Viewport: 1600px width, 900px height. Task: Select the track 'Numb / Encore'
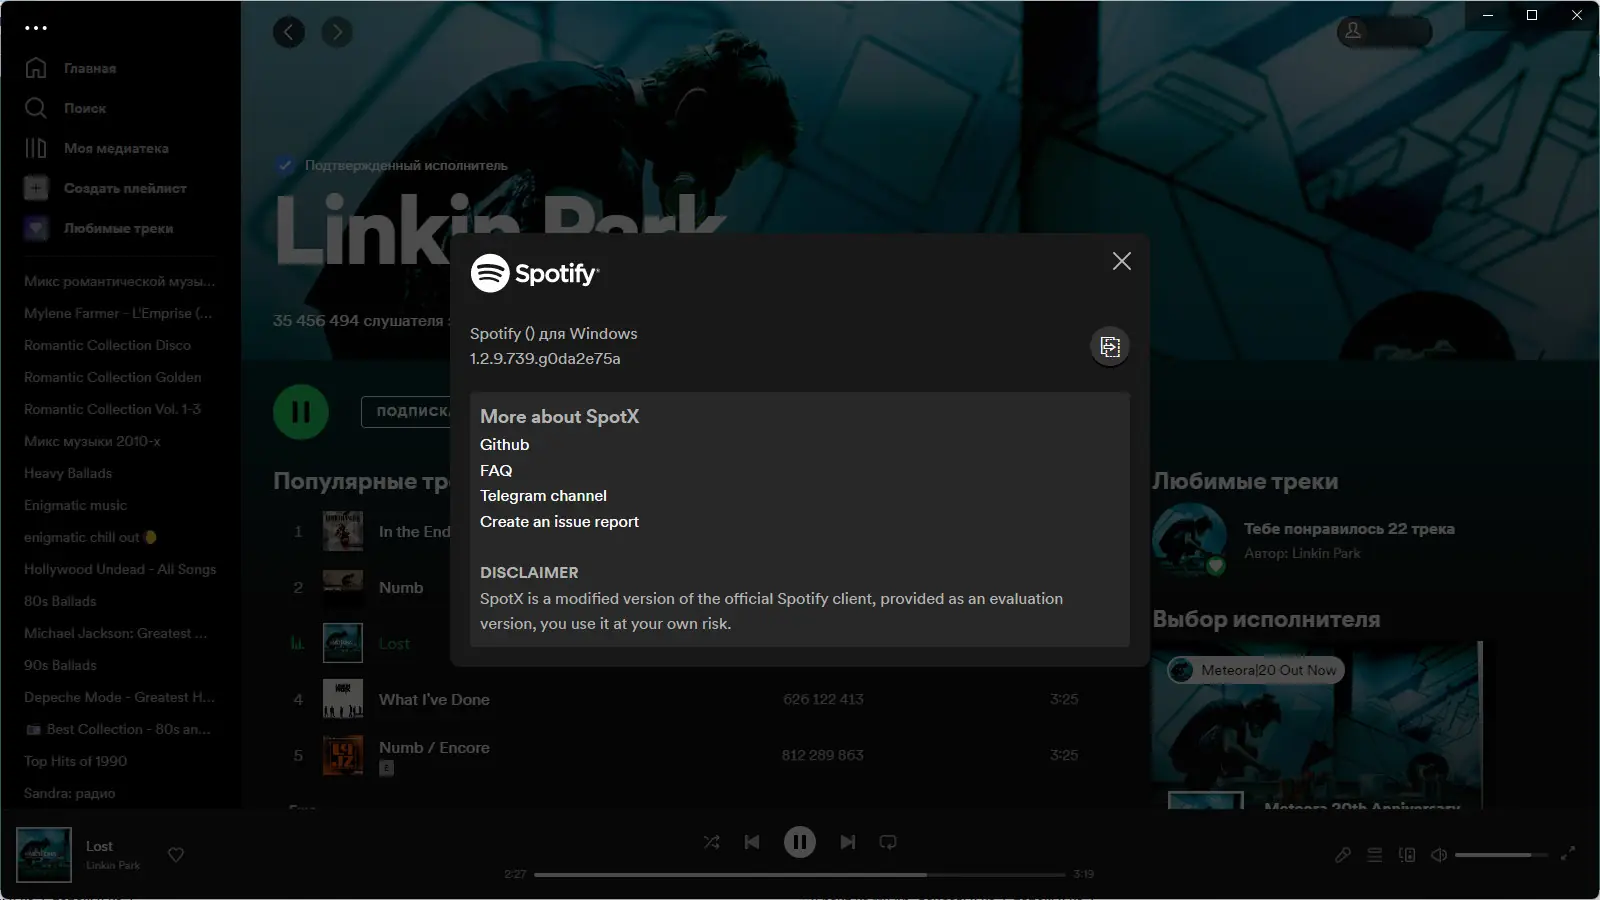click(x=434, y=748)
